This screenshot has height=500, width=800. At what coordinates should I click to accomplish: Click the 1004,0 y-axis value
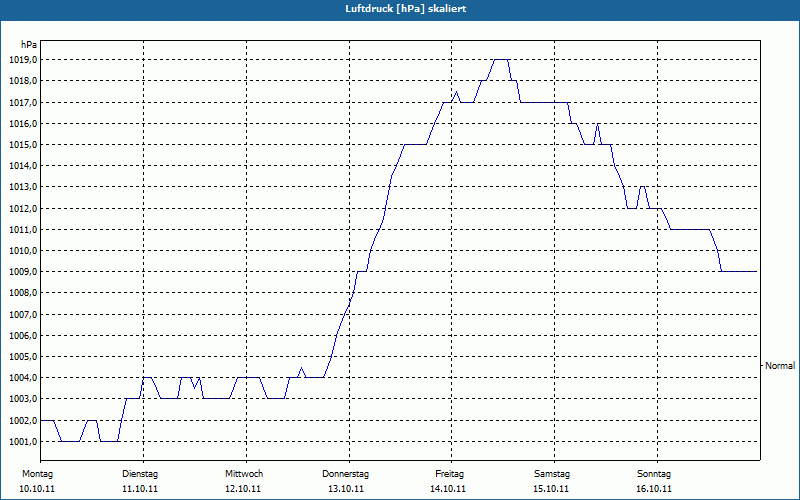pos(23,378)
